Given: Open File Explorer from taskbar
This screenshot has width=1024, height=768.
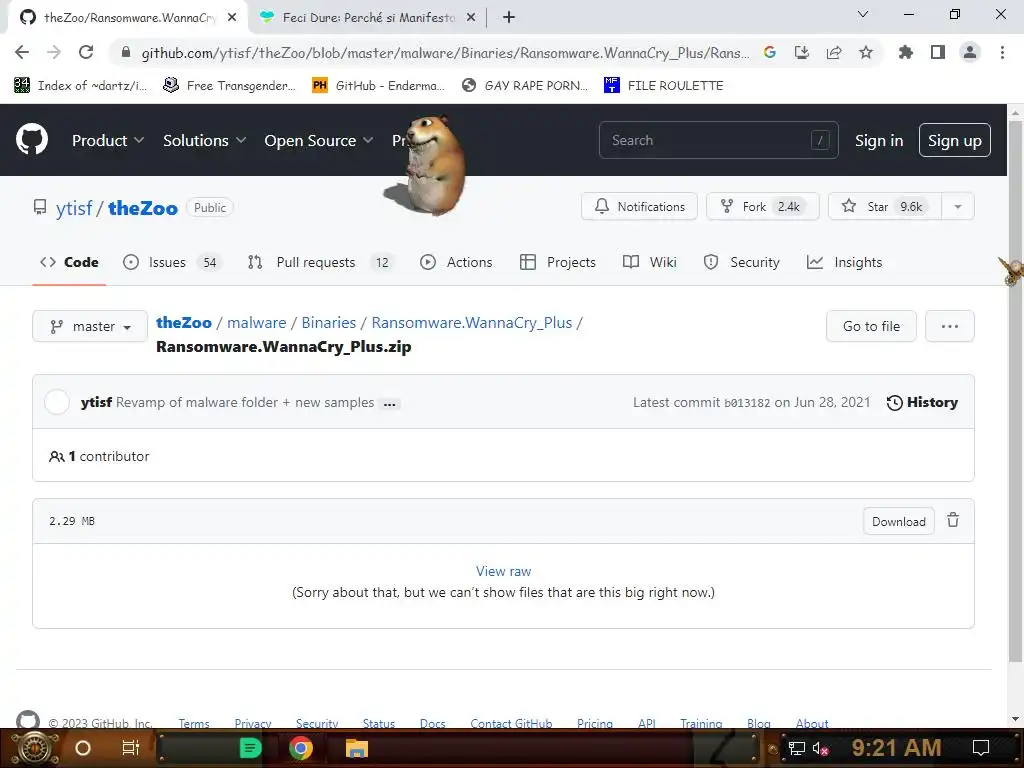Looking at the screenshot, I should [357, 748].
